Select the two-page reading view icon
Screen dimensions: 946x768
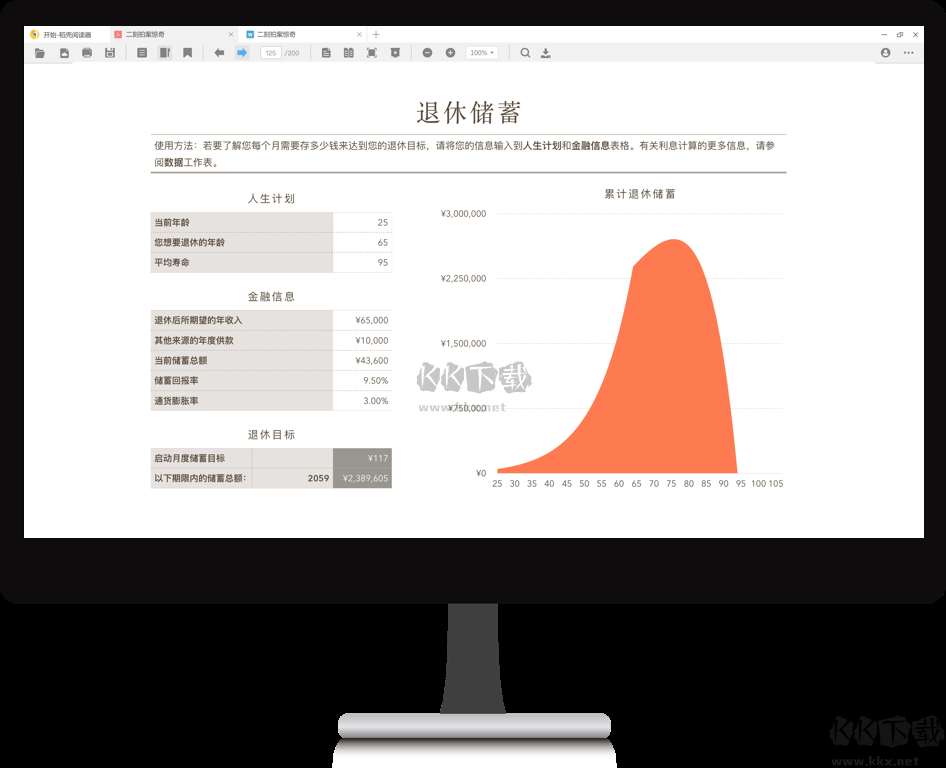pyautogui.click(x=346, y=53)
